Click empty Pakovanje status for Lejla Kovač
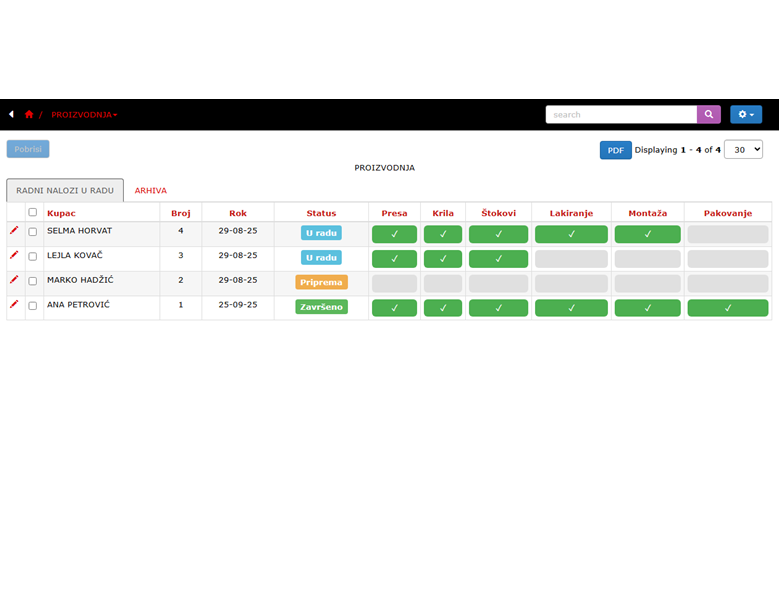 (x=728, y=258)
